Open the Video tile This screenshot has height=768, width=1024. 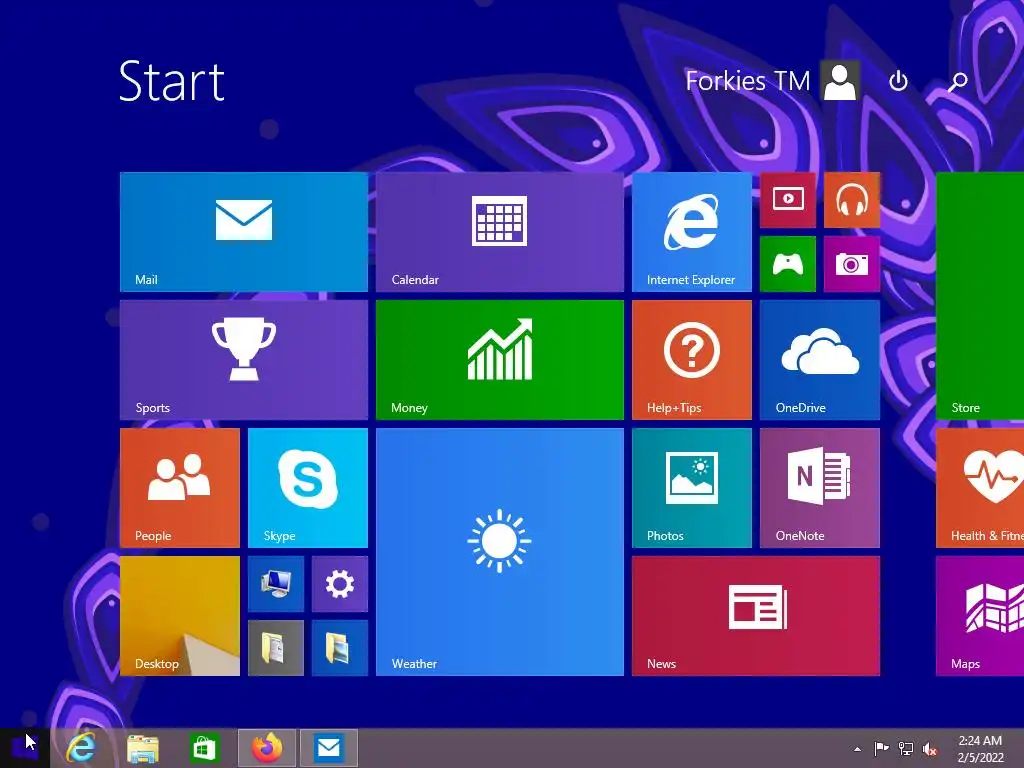[x=788, y=200]
